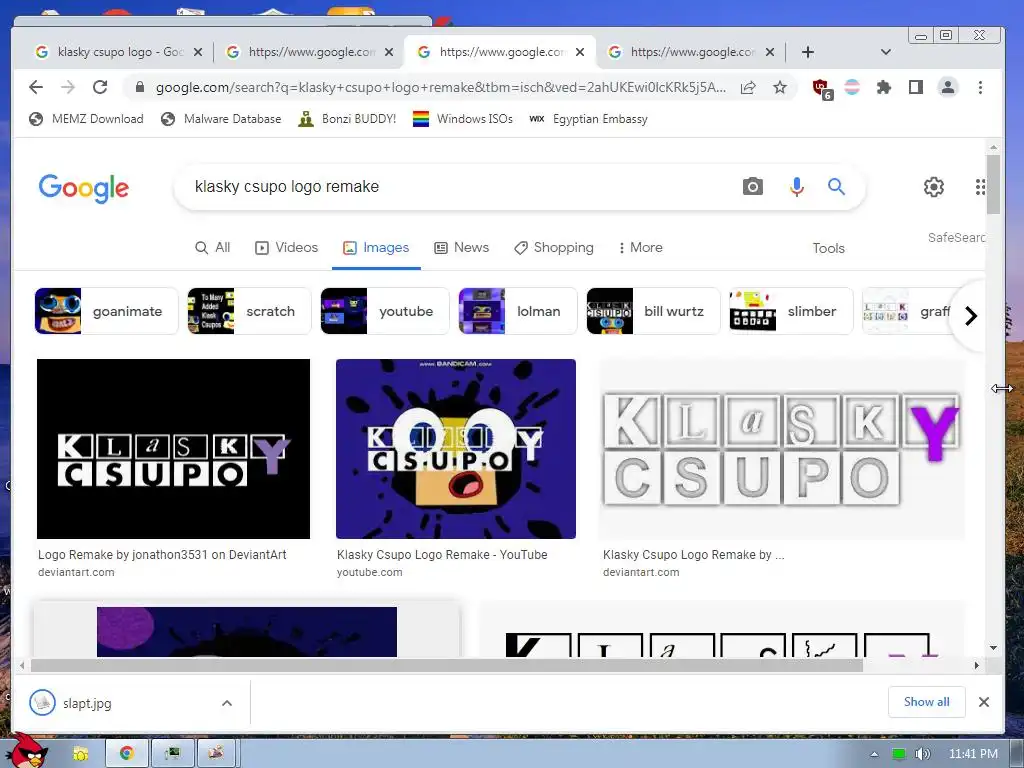This screenshot has width=1024, height=768.
Task: Open Google quick settings gear
Action: [x=934, y=187]
